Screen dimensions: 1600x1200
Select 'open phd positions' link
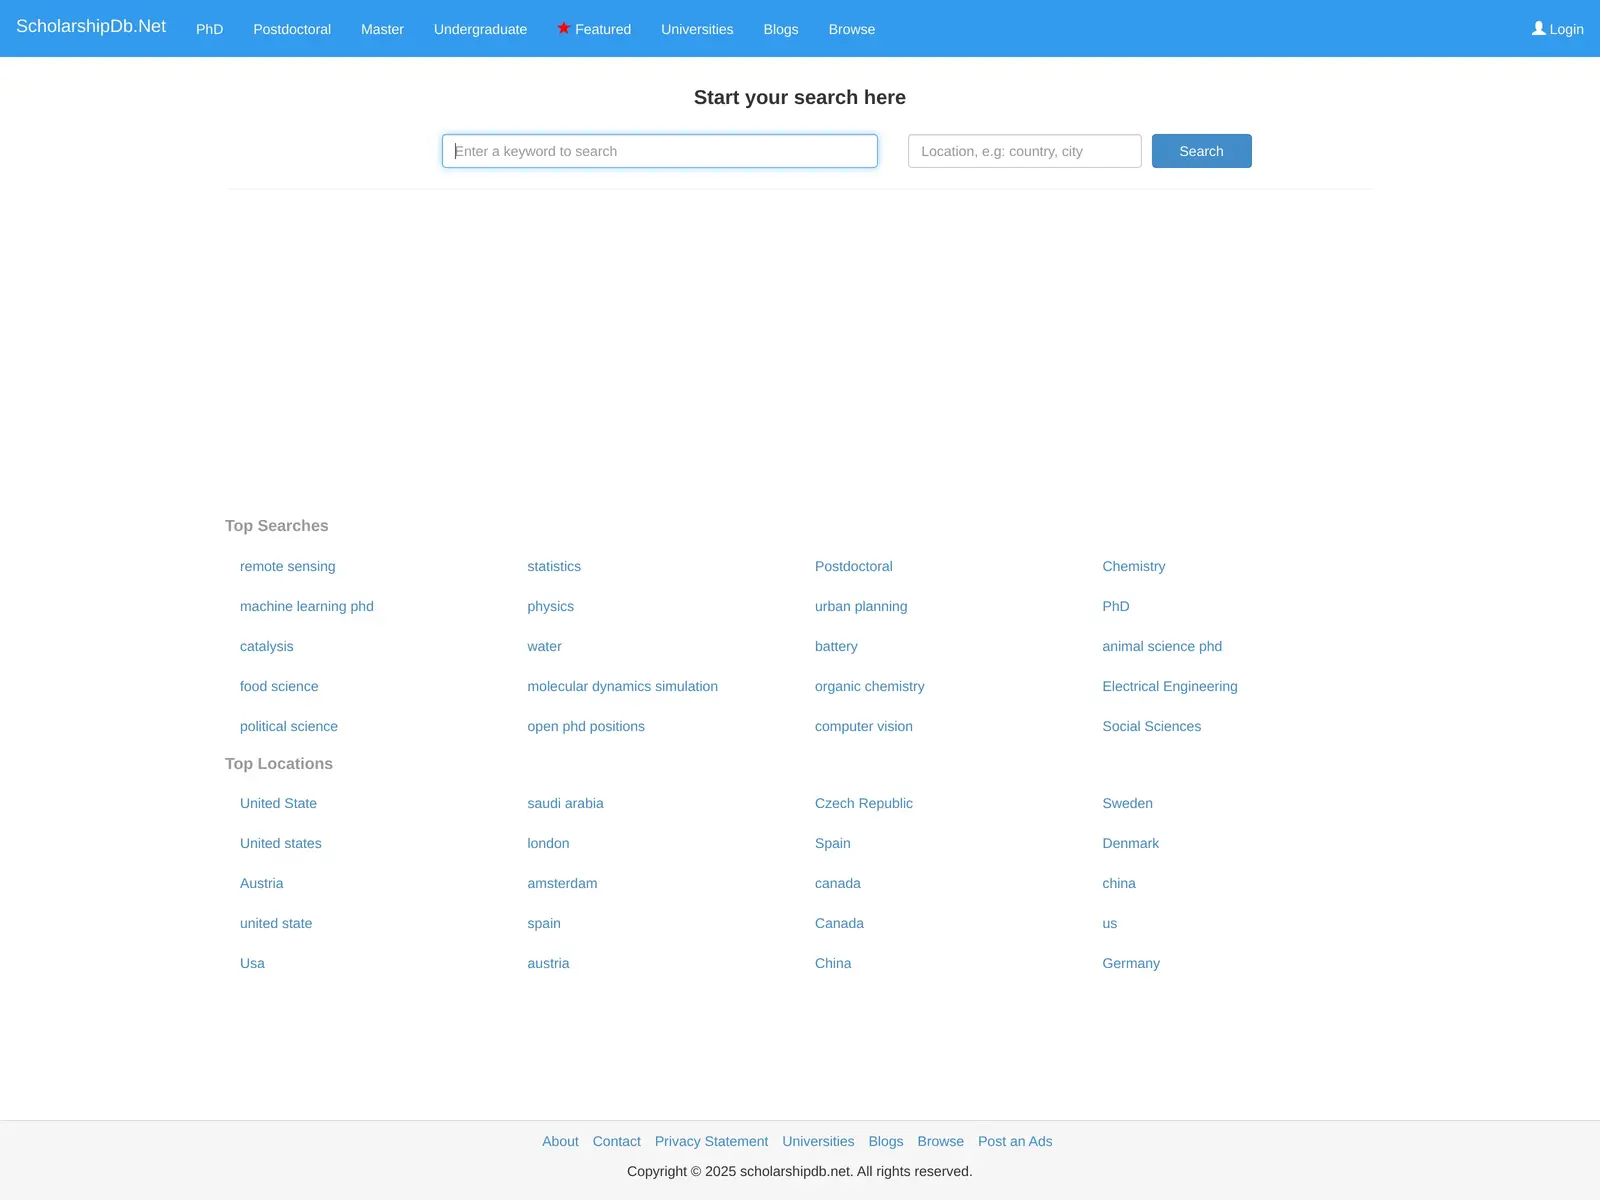pos(586,726)
